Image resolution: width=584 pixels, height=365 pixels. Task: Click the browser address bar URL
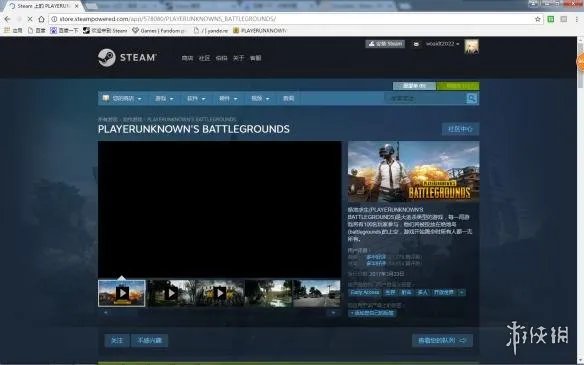[168, 19]
